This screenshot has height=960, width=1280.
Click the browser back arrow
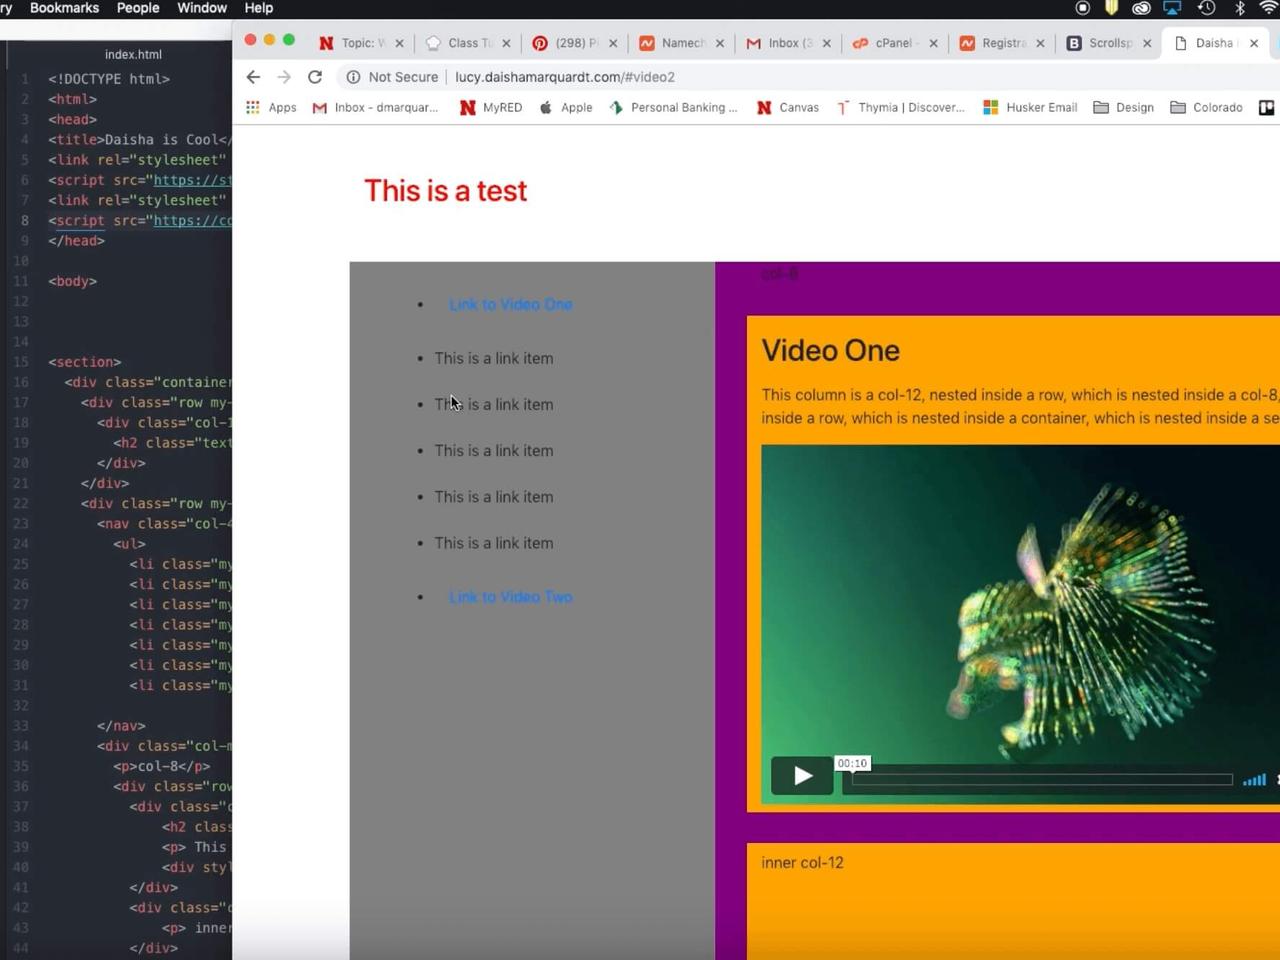pyautogui.click(x=253, y=77)
